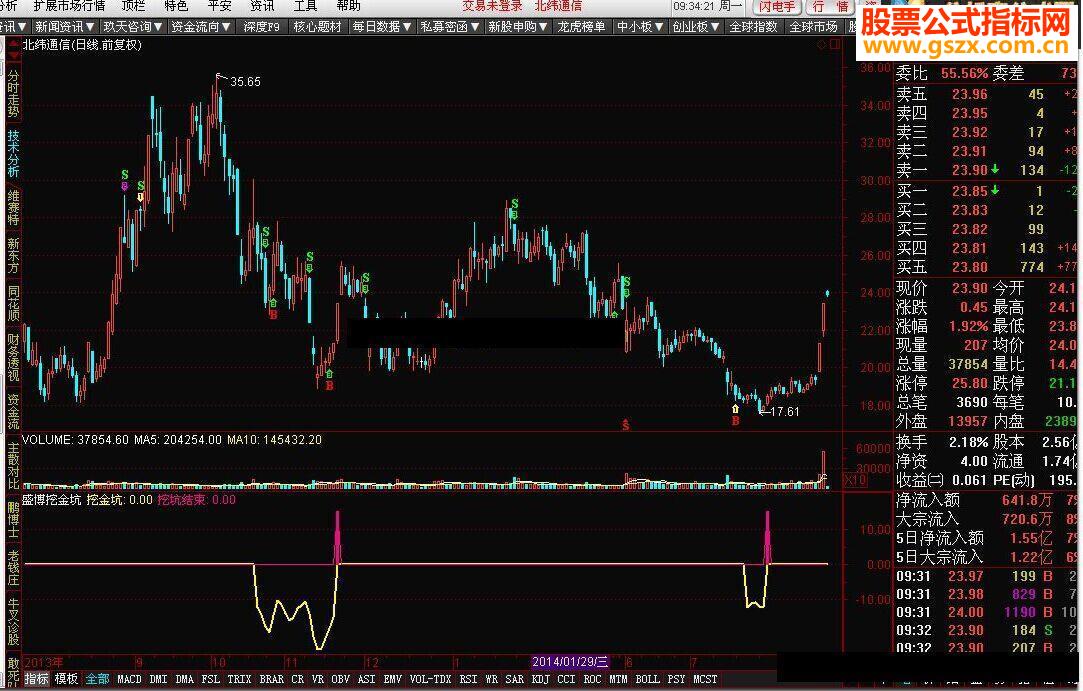Expand the 创业板 dropdown

(x=696, y=27)
